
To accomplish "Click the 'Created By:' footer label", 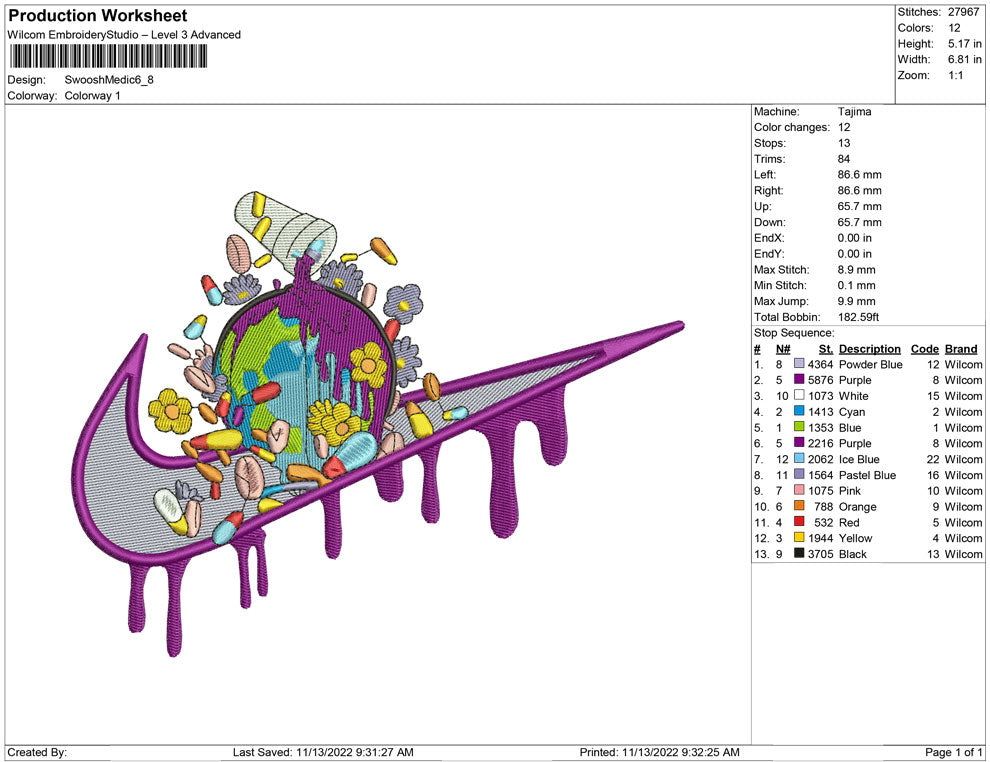I will pyautogui.click(x=37, y=752).
